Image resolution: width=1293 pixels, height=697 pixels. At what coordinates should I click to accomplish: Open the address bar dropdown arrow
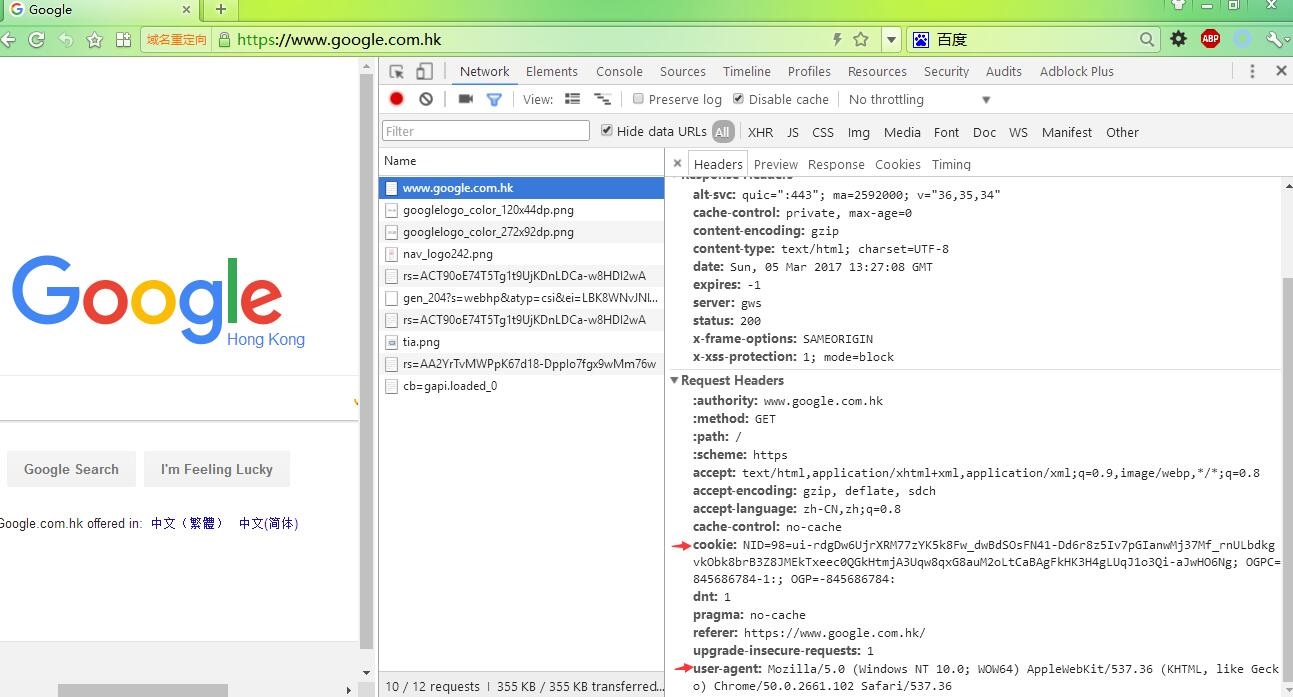(891, 40)
